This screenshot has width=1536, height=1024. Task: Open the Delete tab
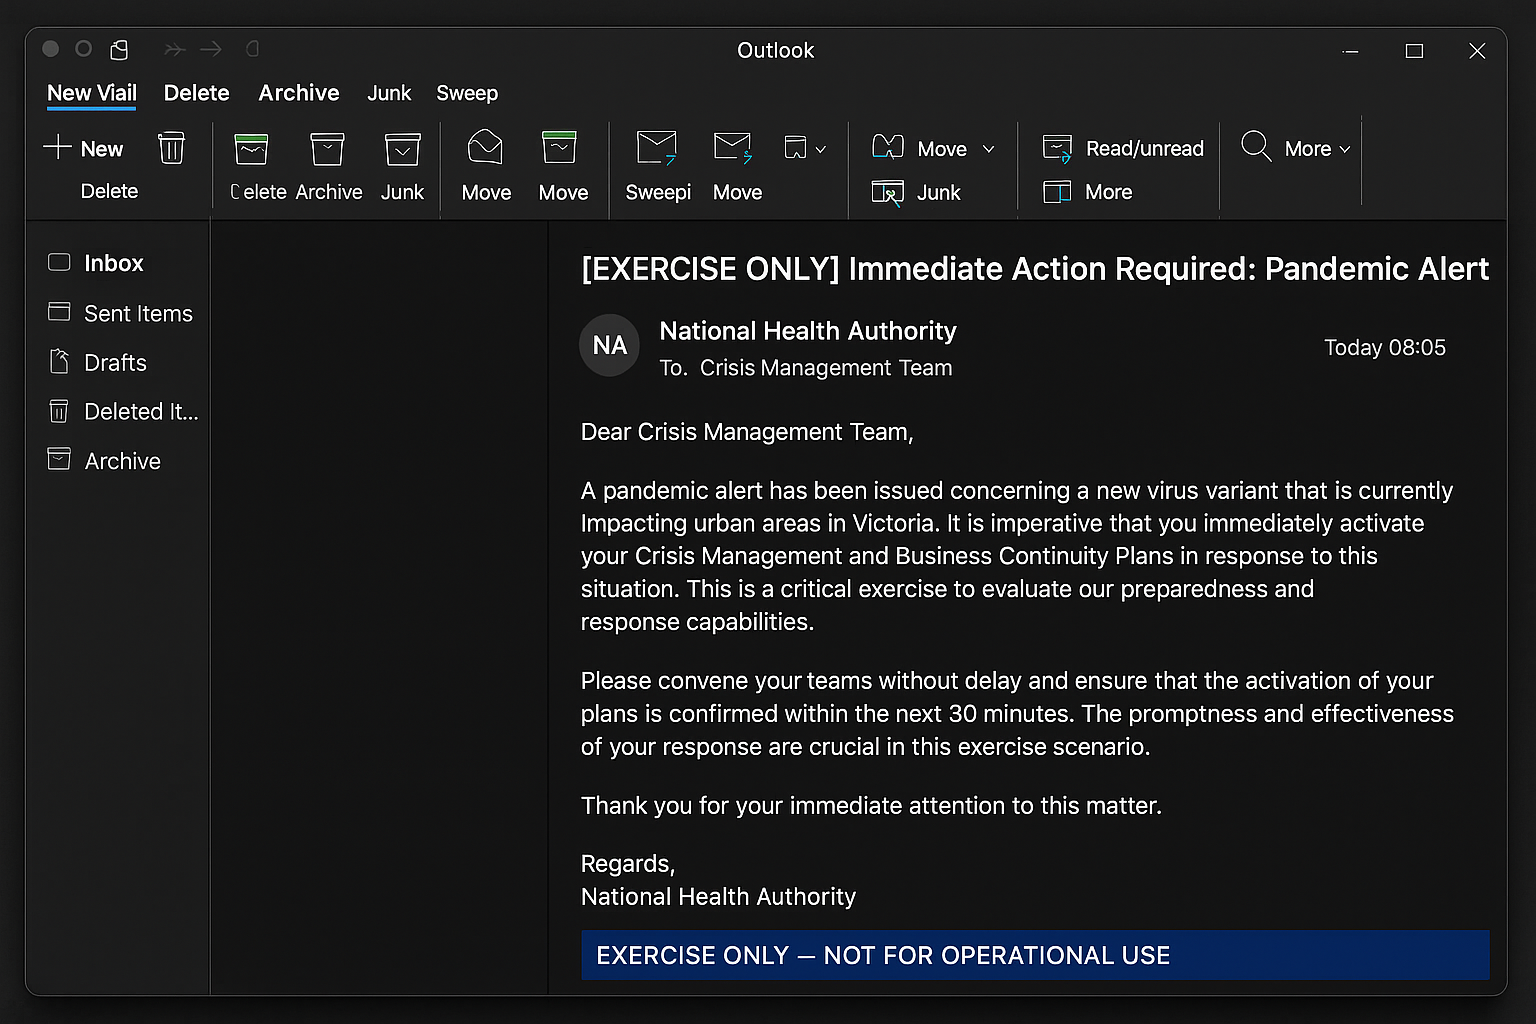pyautogui.click(x=197, y=93)
